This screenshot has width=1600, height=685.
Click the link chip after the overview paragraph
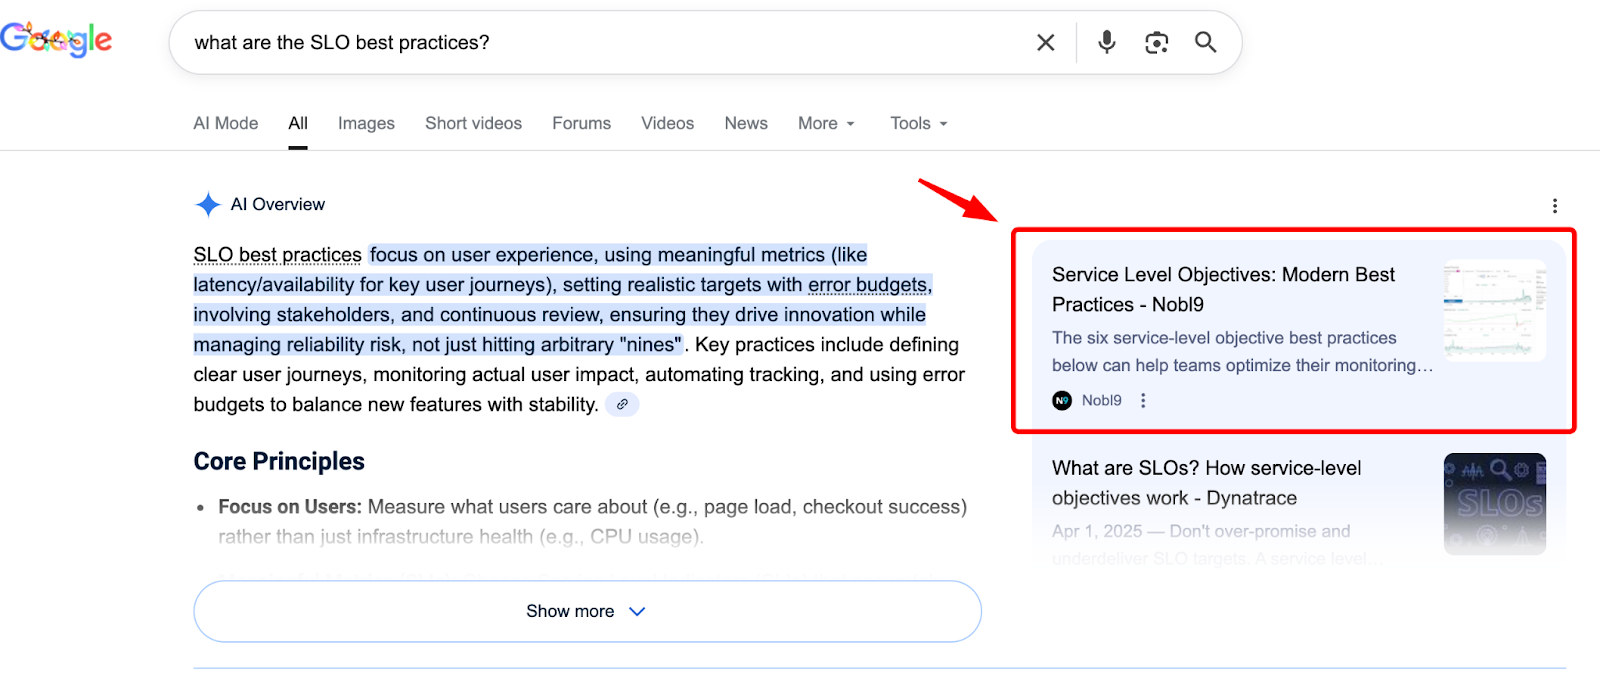tap(622, 404)
